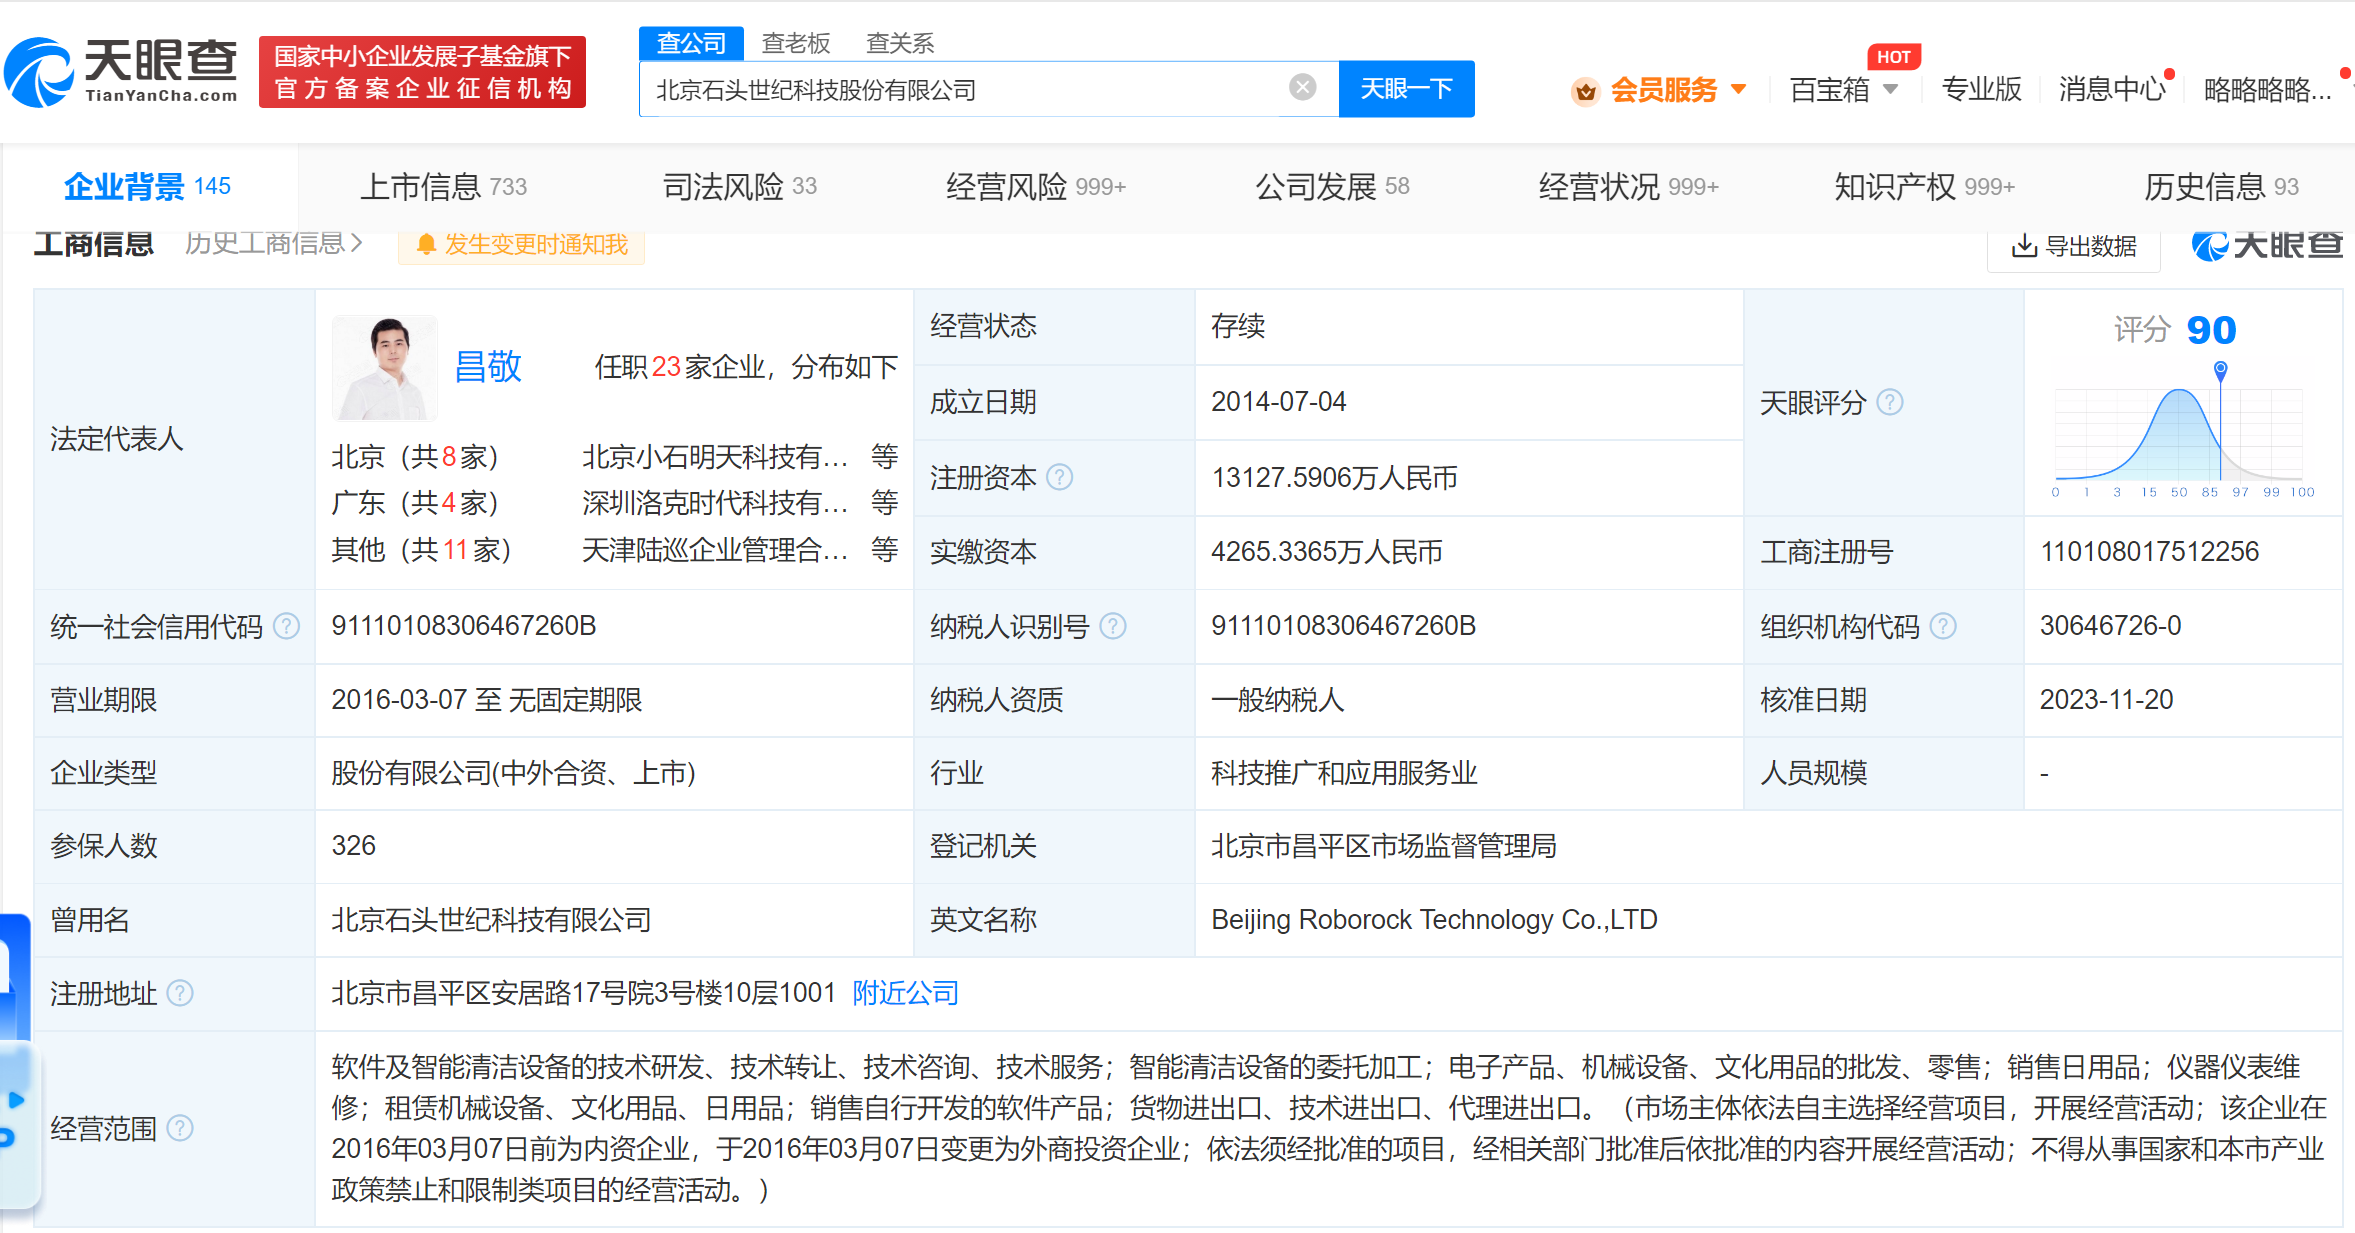Image resolution: width=2355 pixels, height=1233 pixels.
Task: Click the 评分 90 score value
Action: tap(2211, 330)
